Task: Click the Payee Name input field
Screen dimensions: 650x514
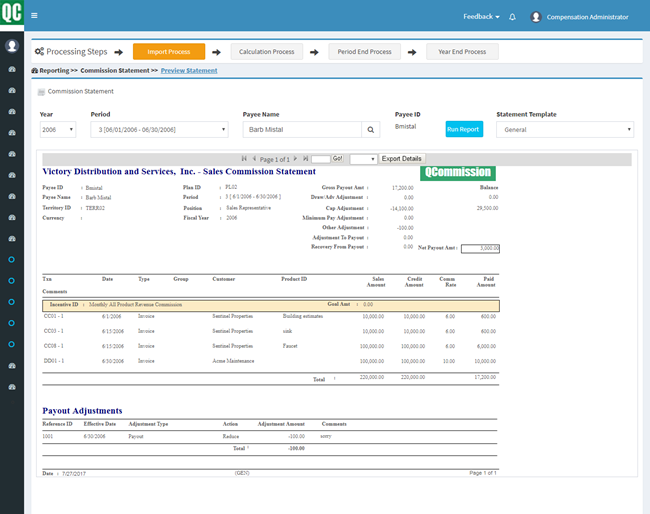Action: tap(302, 130)
